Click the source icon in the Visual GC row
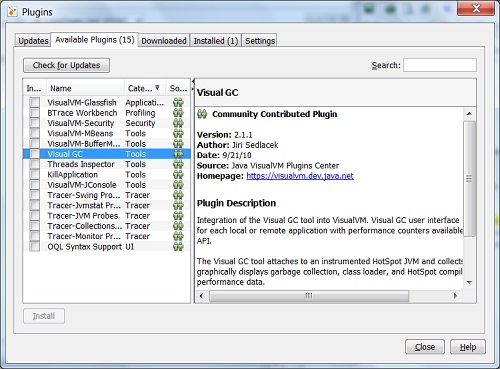This screenshot has height=369, width=500. 178,154
